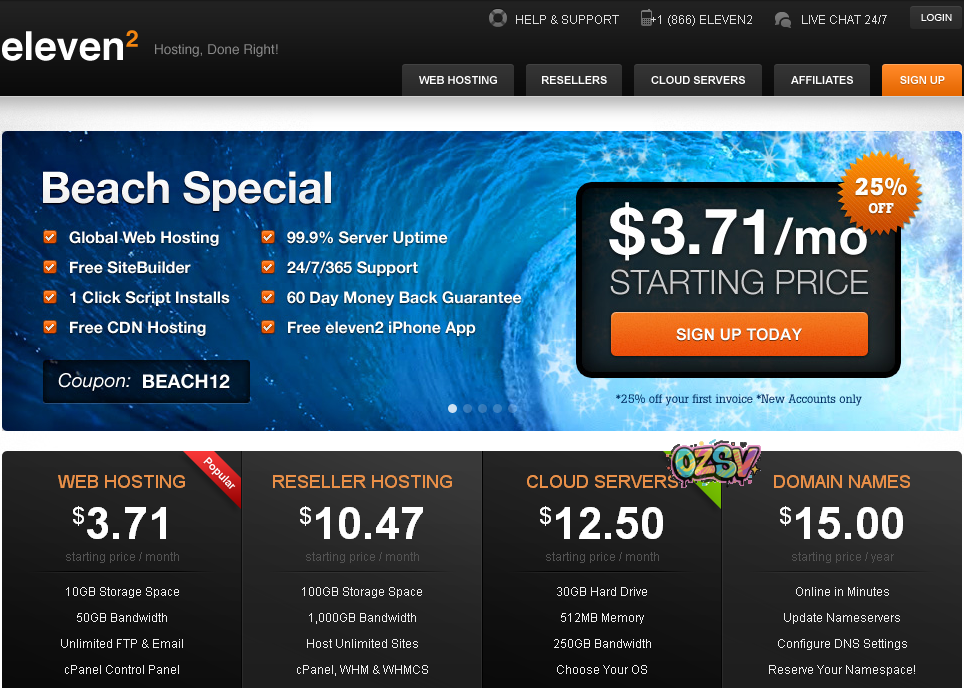Screen dimensions: 964x688
Task: Click the Help & Support lifebuoy icon
Action: coord(497,18)
